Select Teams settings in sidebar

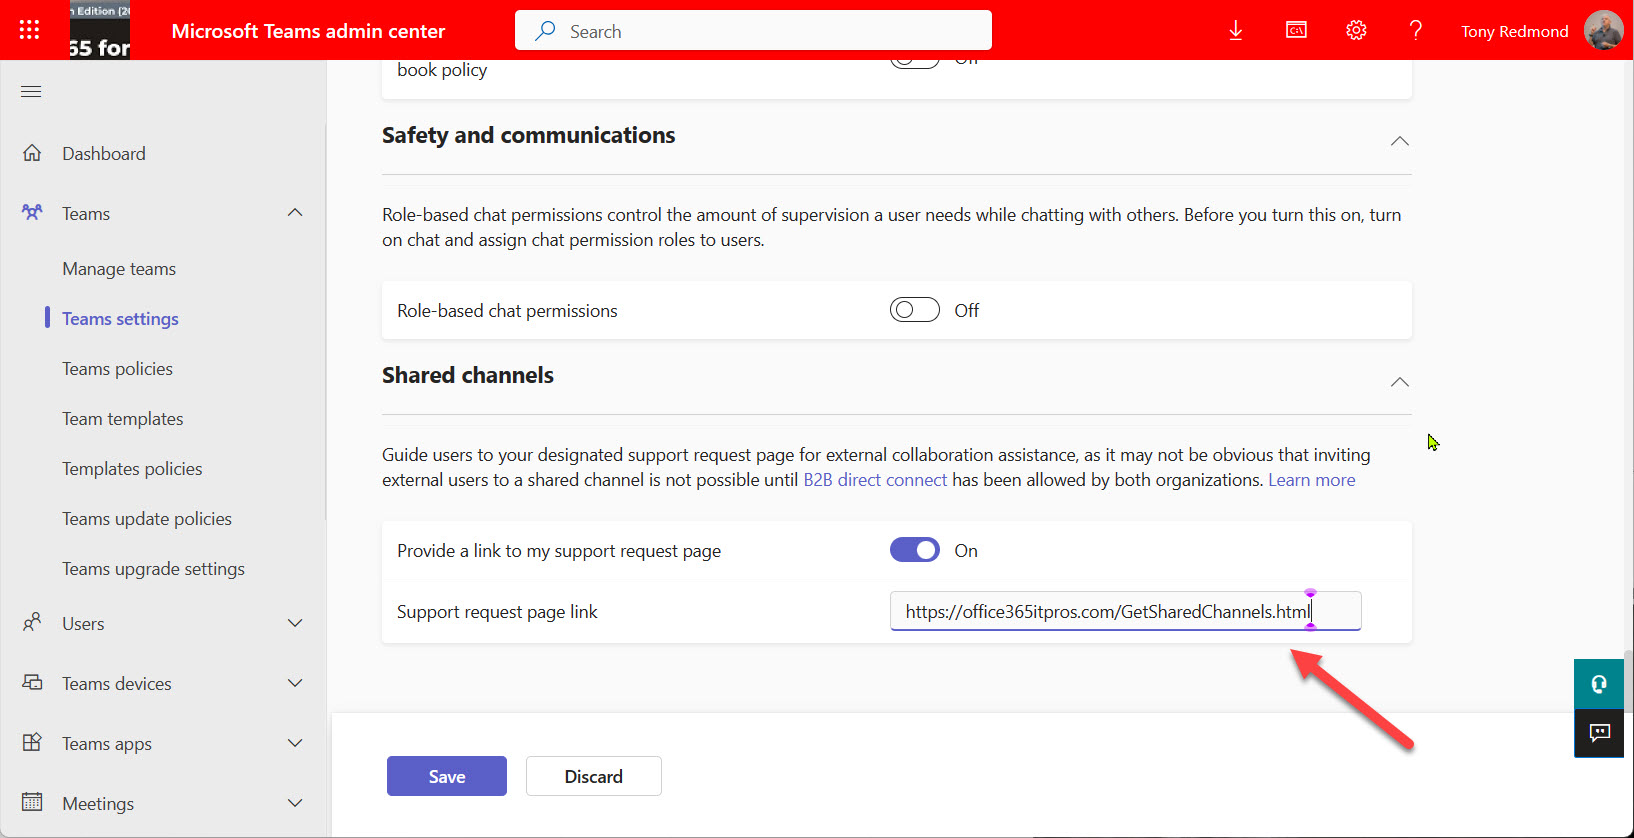pyautogui.click(x=120, y=319)
